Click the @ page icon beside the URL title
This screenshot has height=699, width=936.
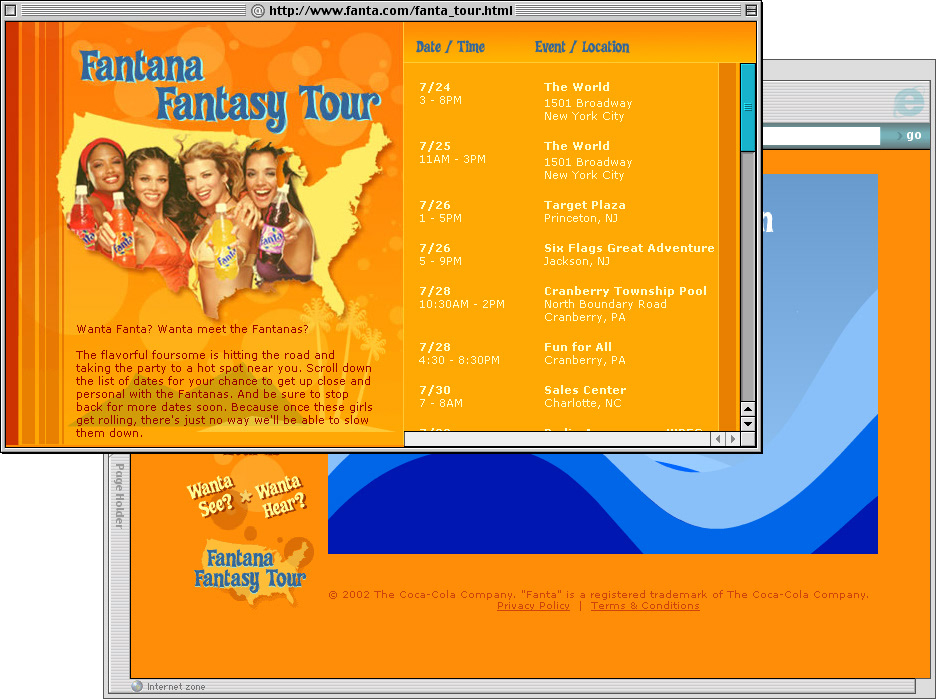258,11
